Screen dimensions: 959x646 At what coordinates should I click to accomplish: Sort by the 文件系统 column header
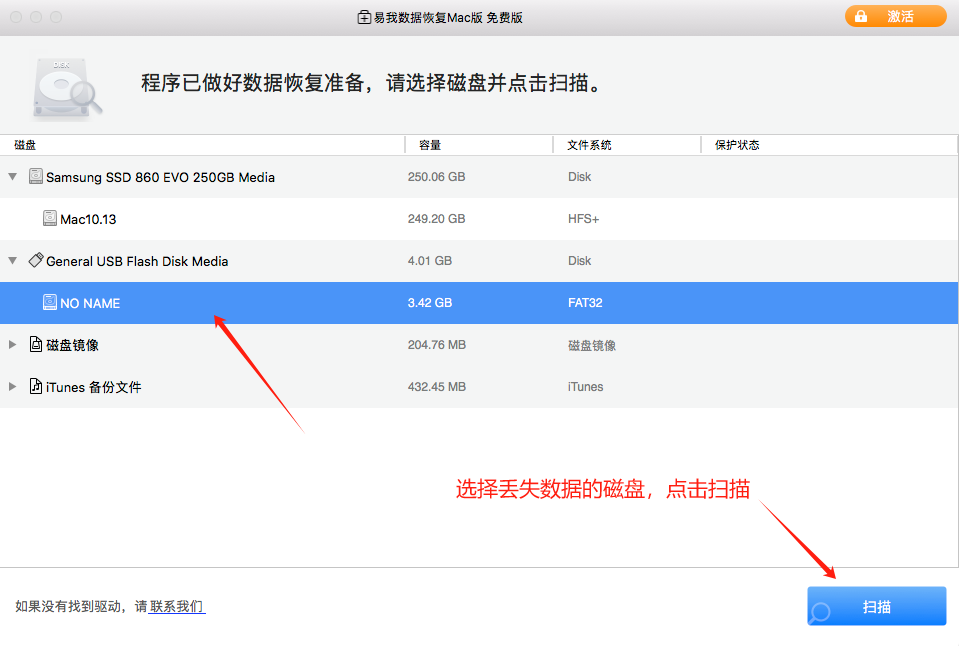589,145
